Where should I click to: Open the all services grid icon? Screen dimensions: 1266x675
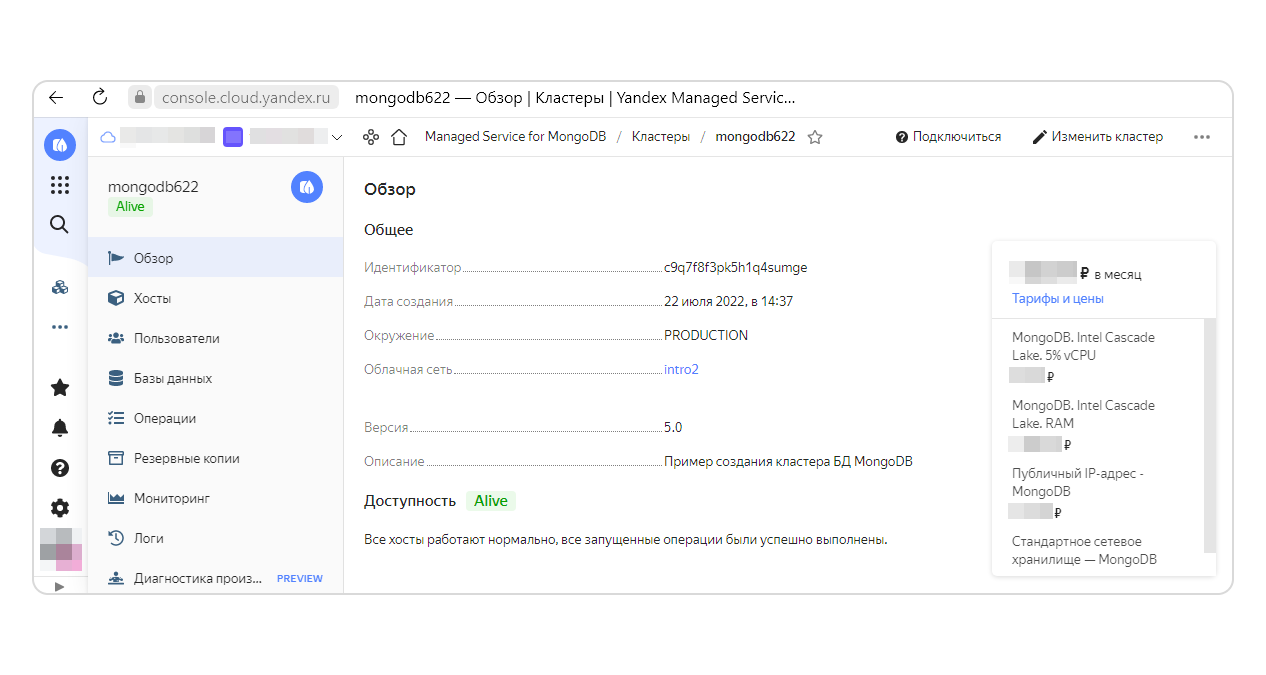coord(60,185)
